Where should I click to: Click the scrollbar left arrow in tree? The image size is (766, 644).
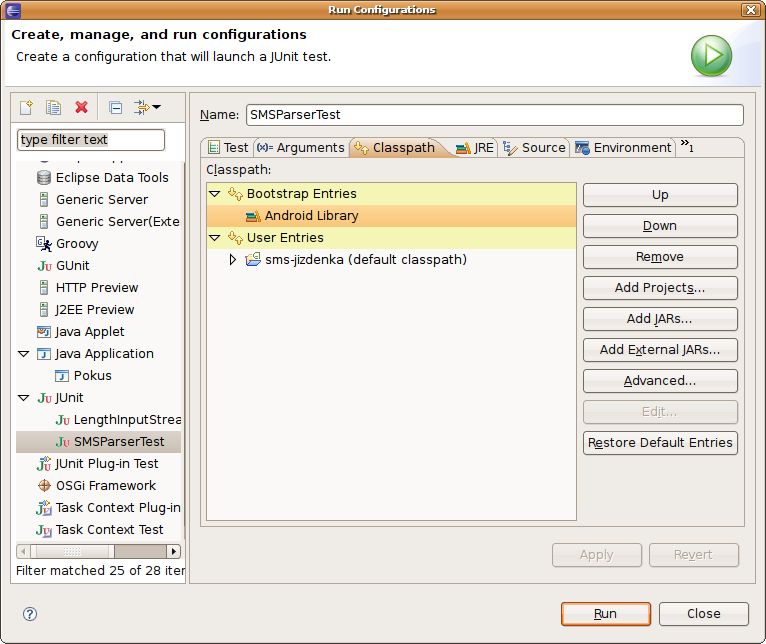point(23,552)
